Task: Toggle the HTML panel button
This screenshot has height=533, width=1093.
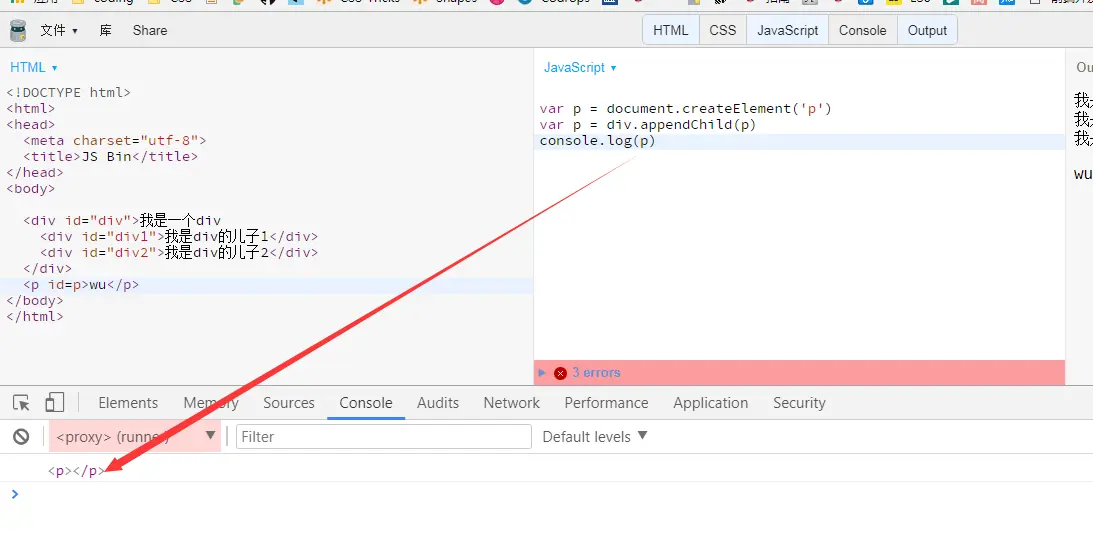Action: point(671,31)
